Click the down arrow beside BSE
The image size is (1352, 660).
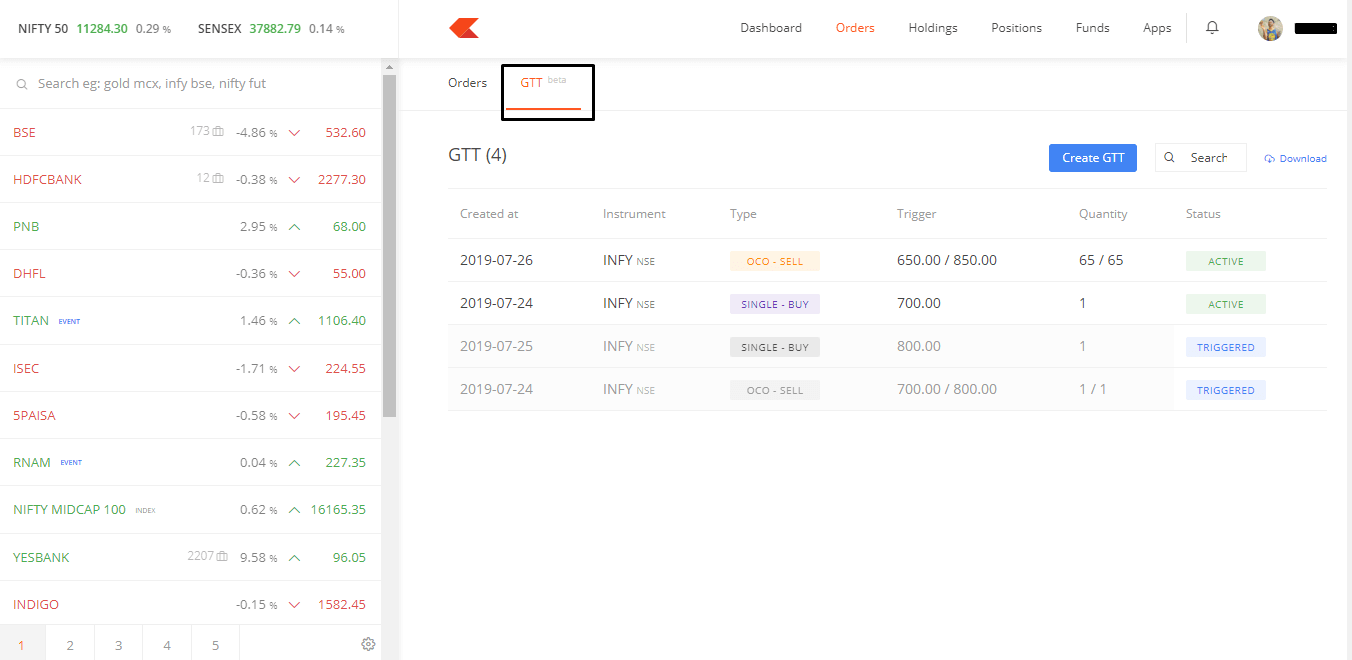coord(294,133)
